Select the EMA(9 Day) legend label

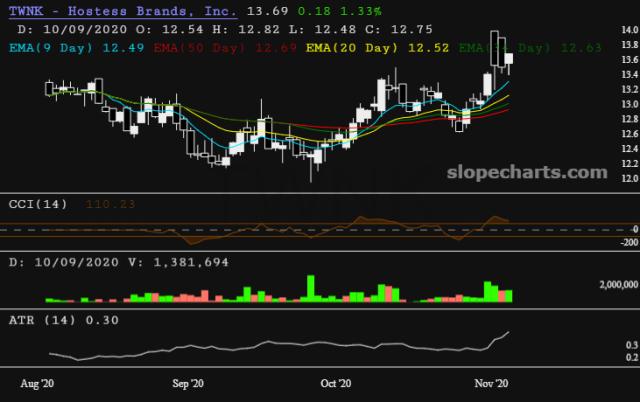[x=51, y=46]
